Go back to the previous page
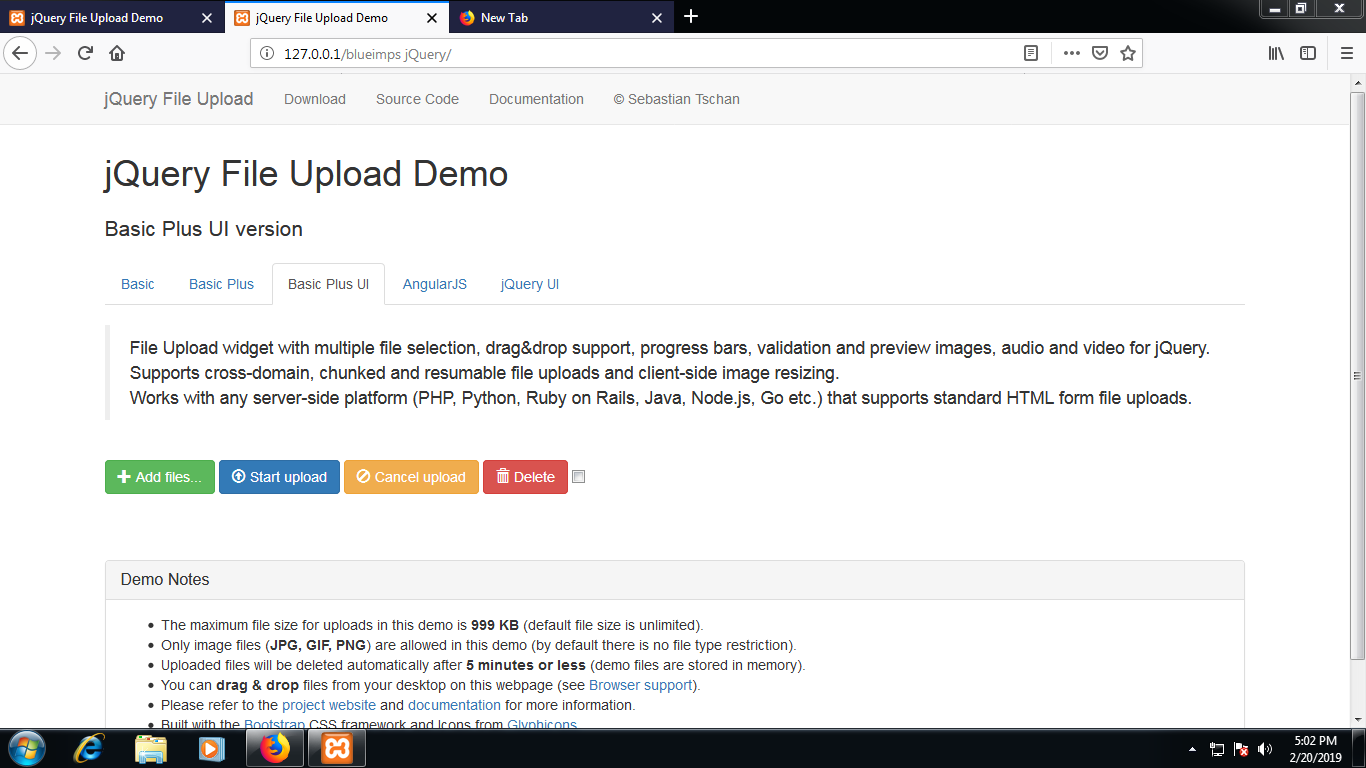Image resolution: width=1366 pixels, height=768 pixels. pos(20,53)
